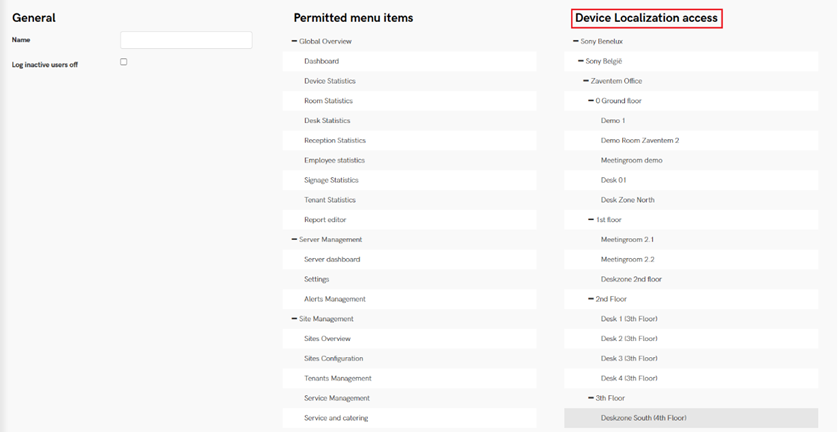Collapse the 0 Ground floor node

[x=591, y=101]
